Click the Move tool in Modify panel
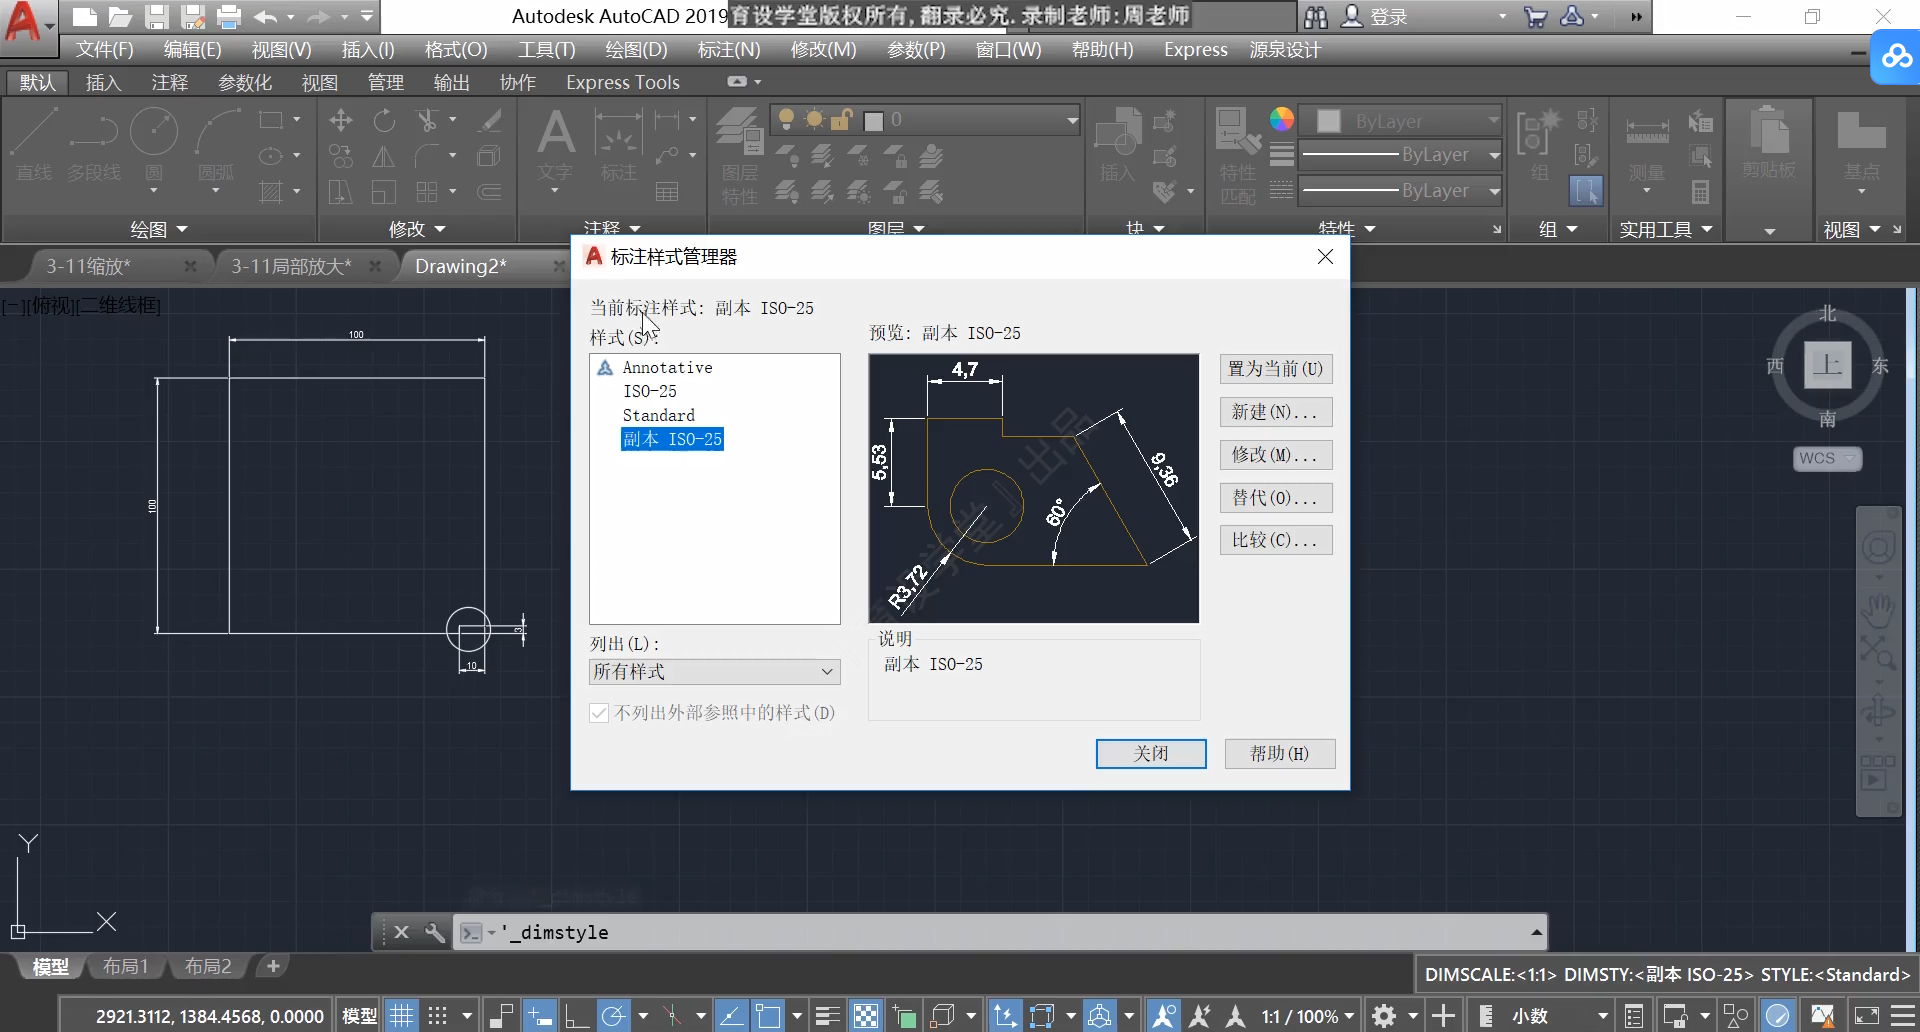 (x=341, y=120)
